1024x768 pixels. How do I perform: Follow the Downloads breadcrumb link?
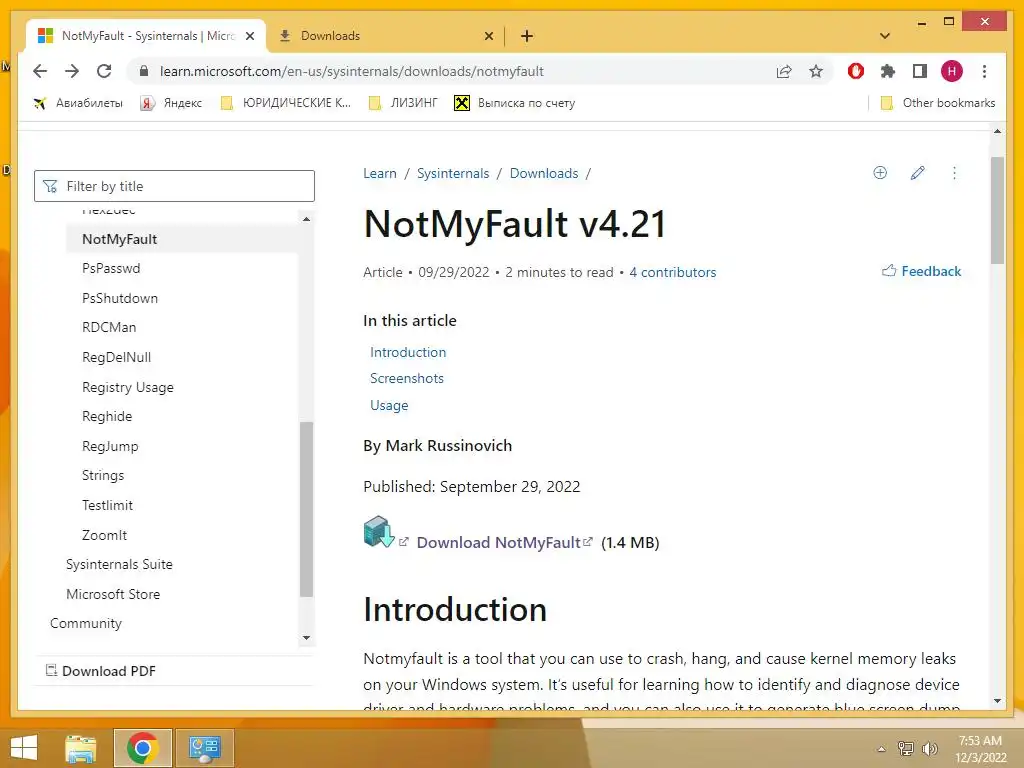tap(544, 174)
